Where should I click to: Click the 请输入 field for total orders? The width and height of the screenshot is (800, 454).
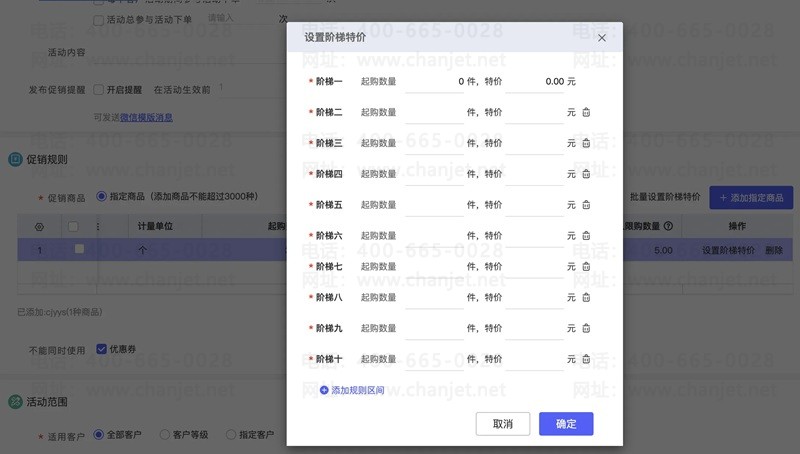click(240, 18)
